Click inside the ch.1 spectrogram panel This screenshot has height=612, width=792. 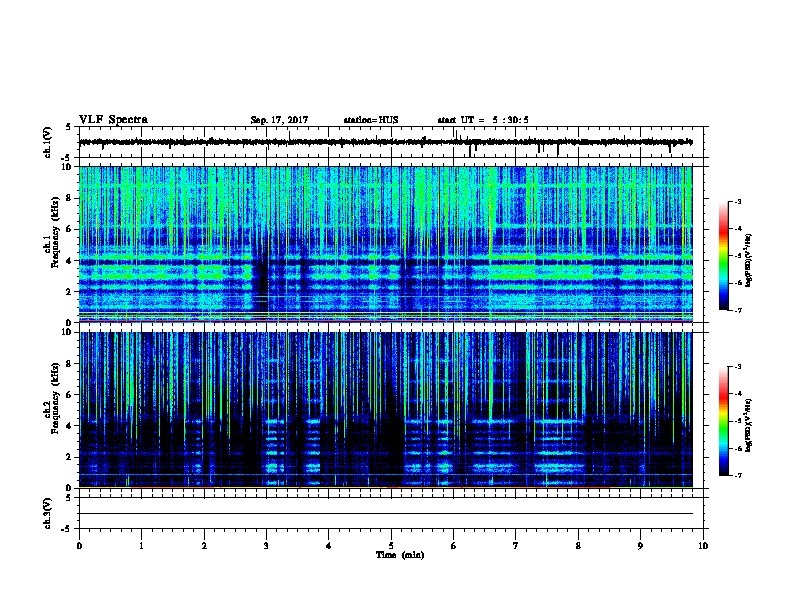[x=386, y=244]
